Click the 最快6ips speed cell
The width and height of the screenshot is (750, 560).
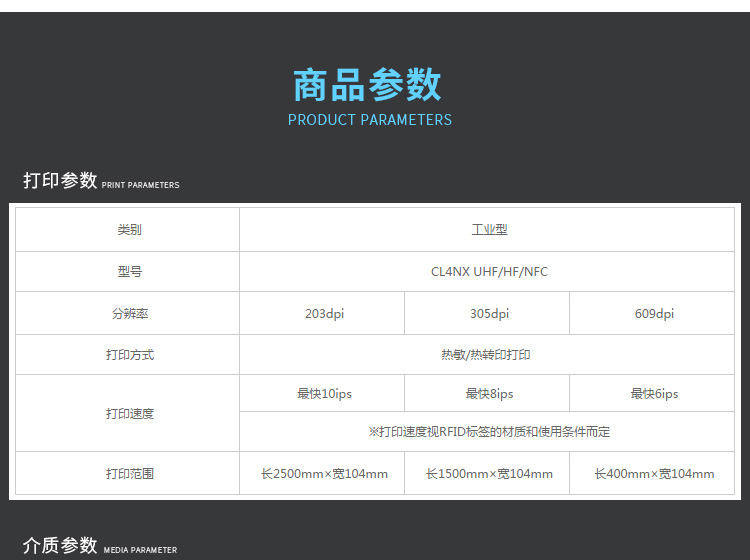coord(654,394)
